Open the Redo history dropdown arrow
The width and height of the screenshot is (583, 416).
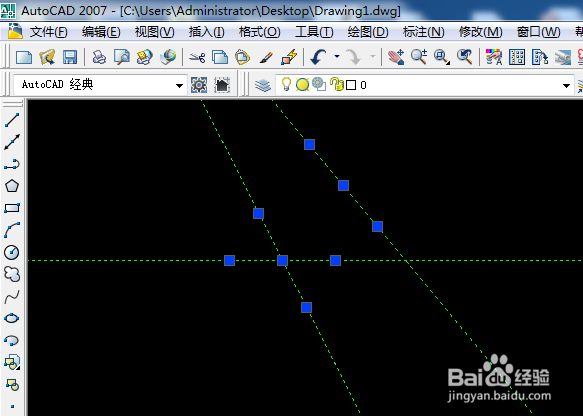(x=373, y=57)
